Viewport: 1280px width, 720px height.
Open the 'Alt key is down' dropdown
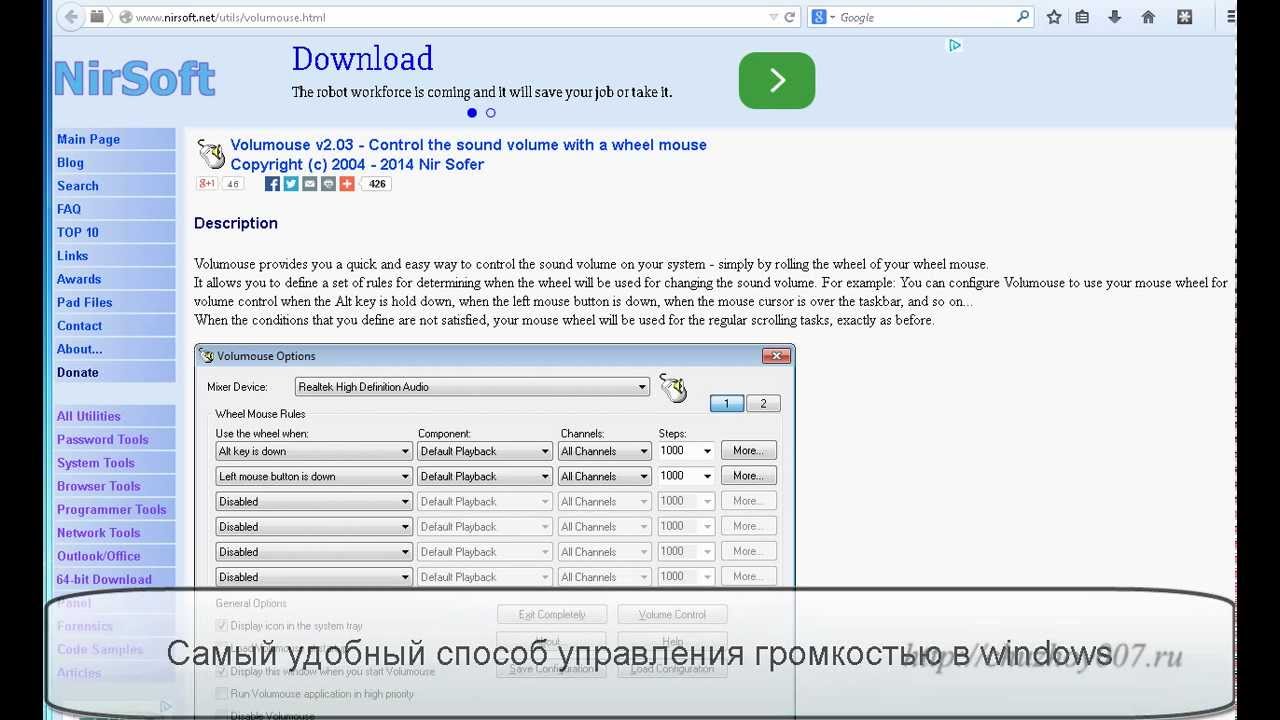tap(314, 451)
